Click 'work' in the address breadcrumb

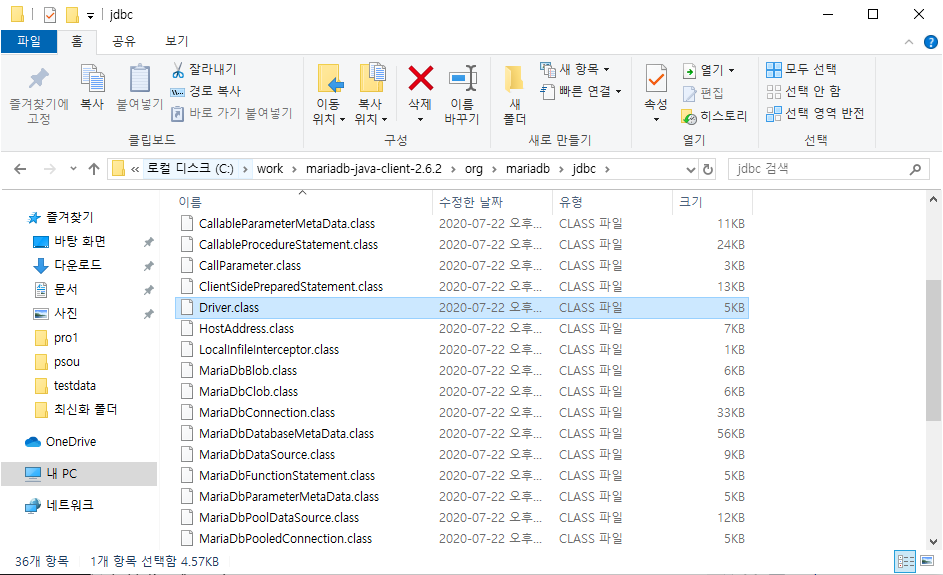(270, 169)
